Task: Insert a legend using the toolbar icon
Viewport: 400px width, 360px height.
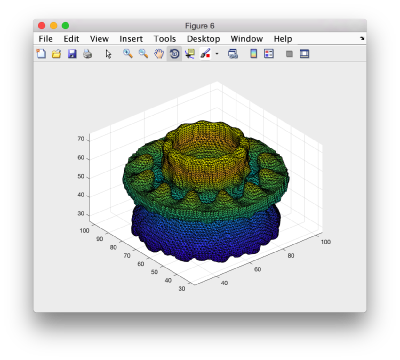Action: pos(269,54)
